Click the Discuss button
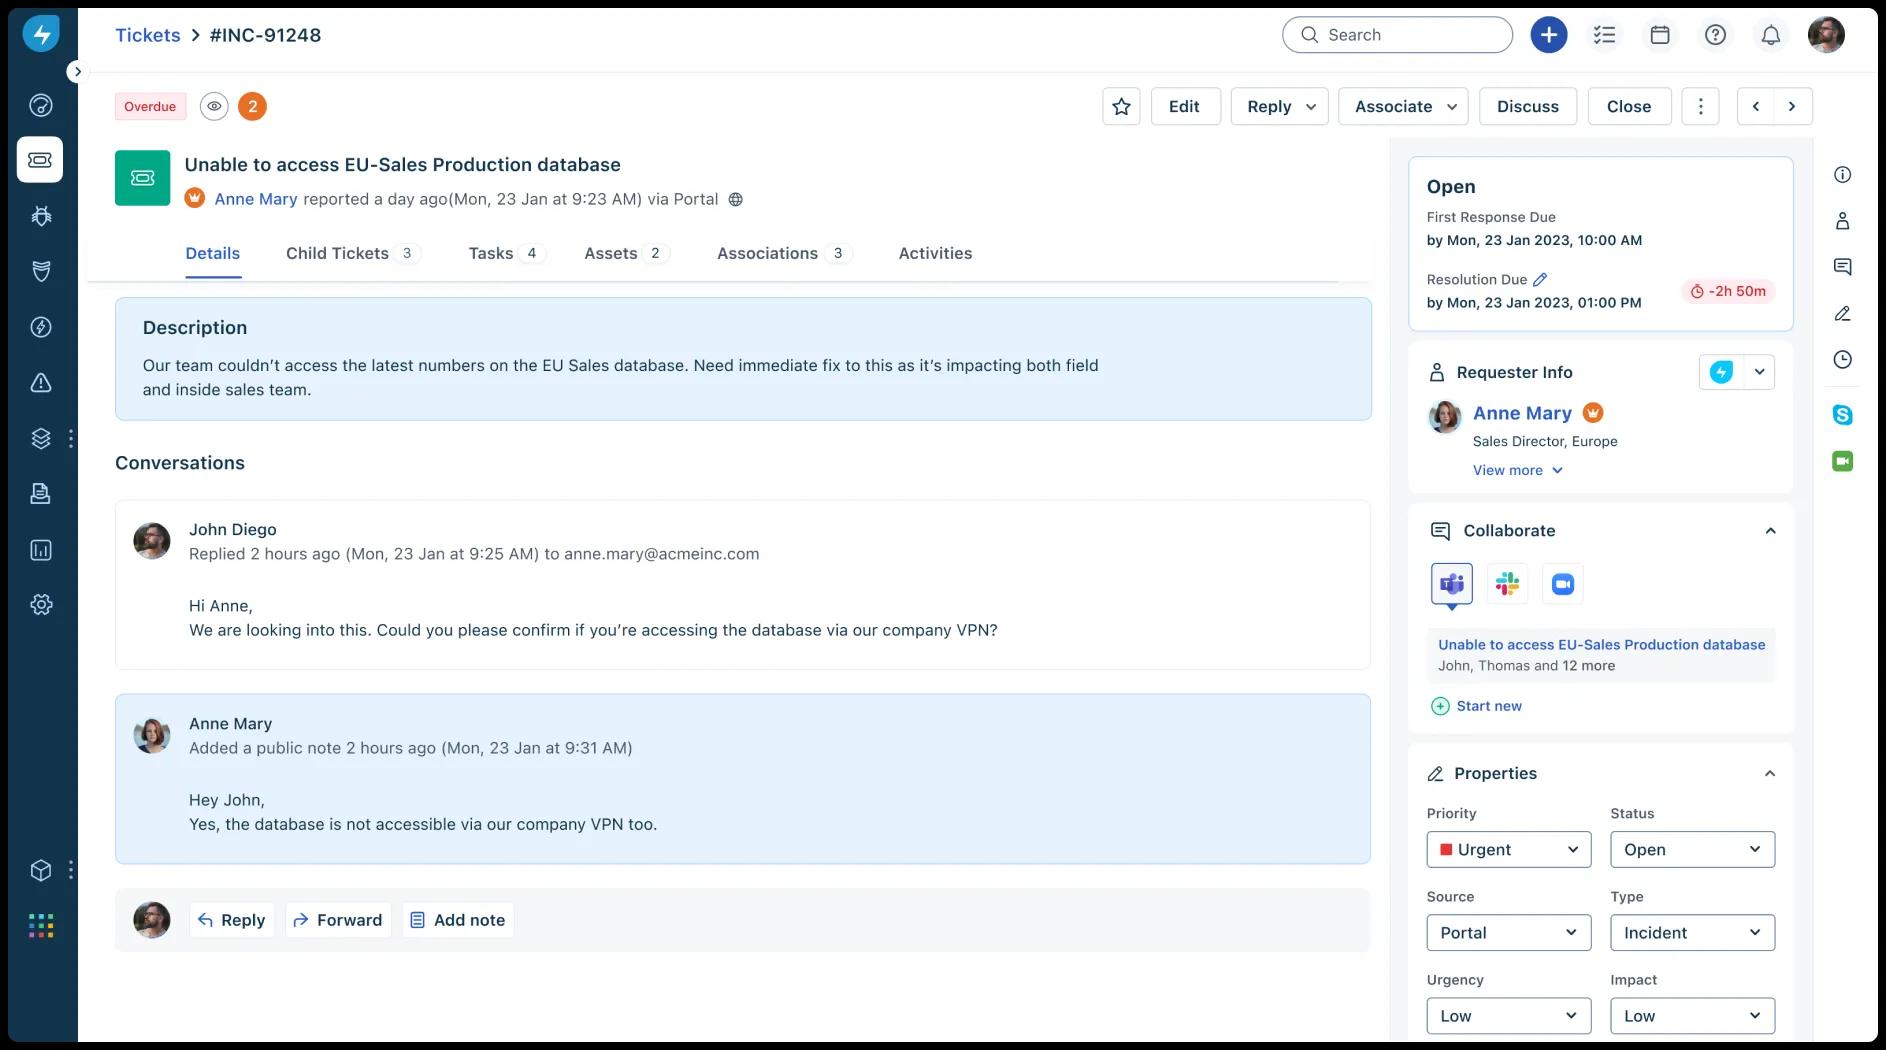 point(1527,107)
